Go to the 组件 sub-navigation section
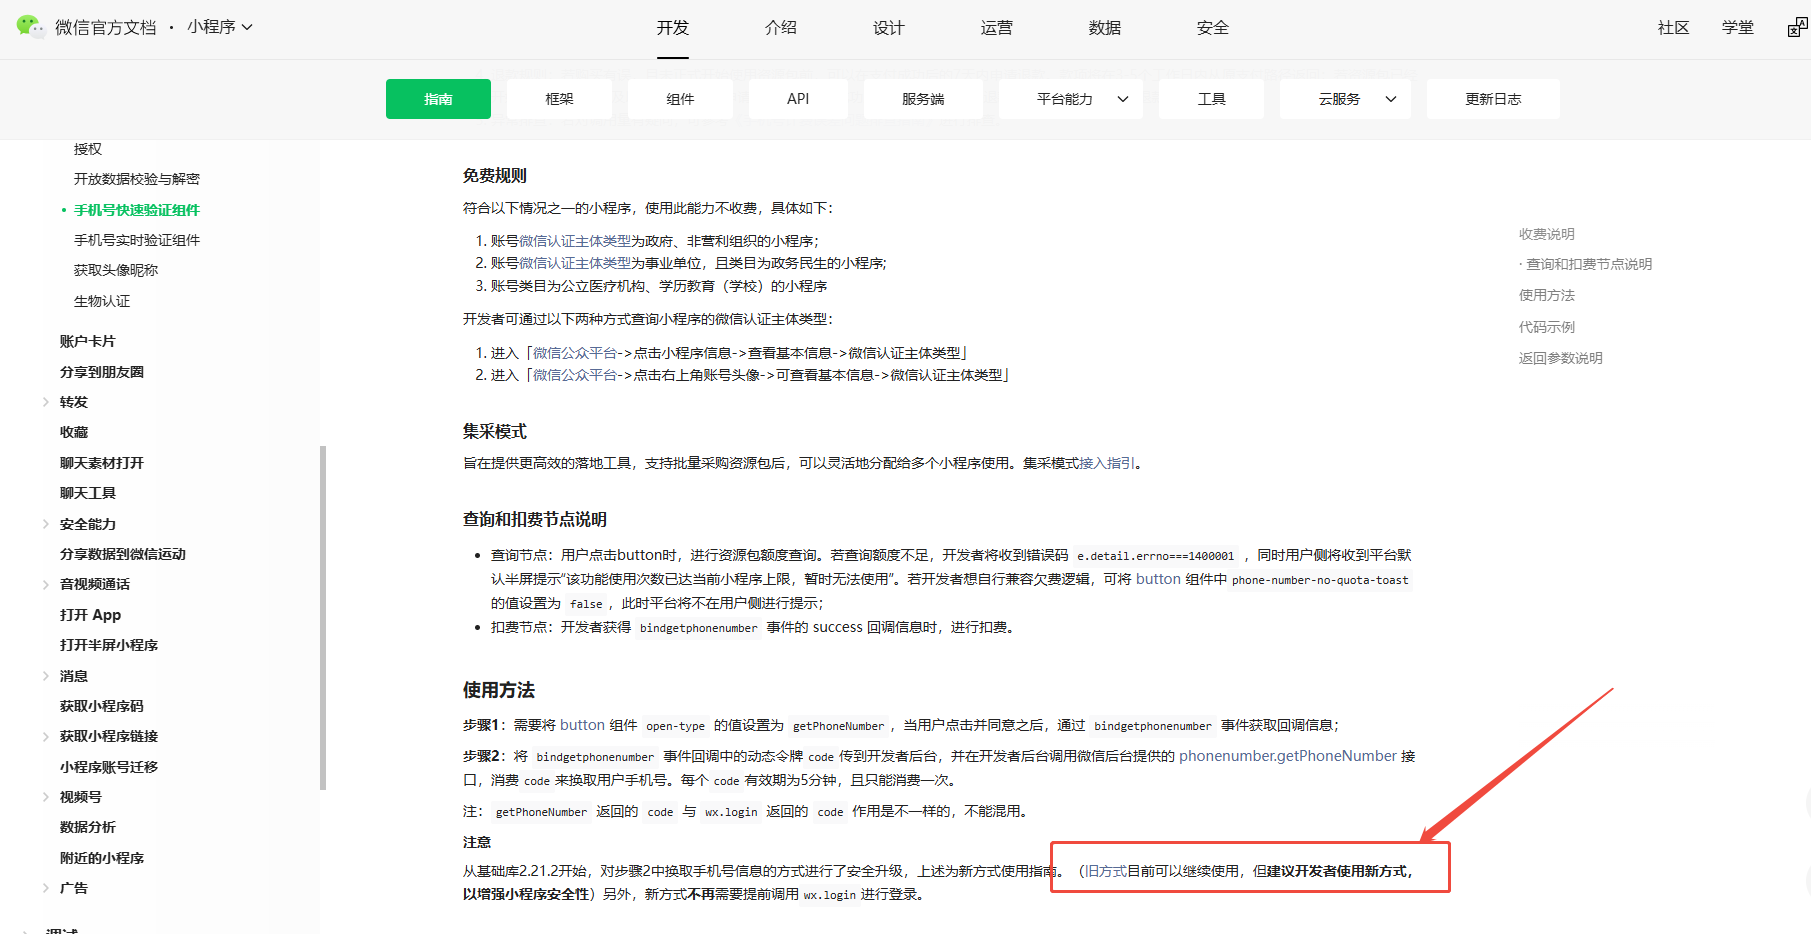 tap(680, 99)
